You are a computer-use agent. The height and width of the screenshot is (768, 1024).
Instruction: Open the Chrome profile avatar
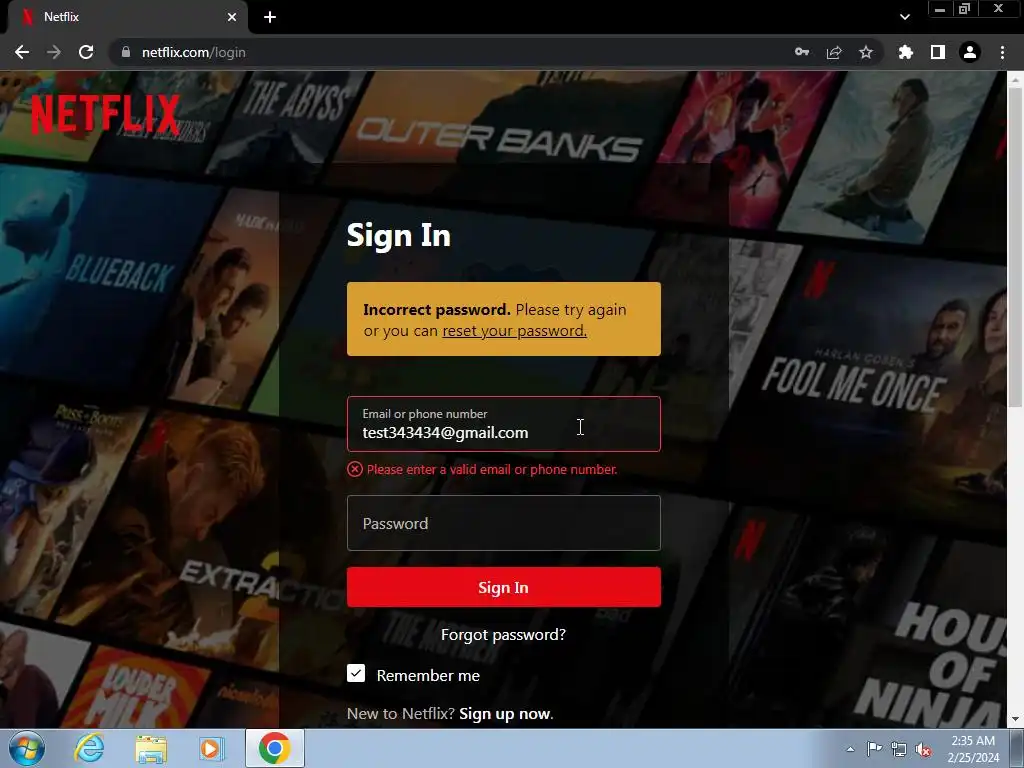(970, 52)
